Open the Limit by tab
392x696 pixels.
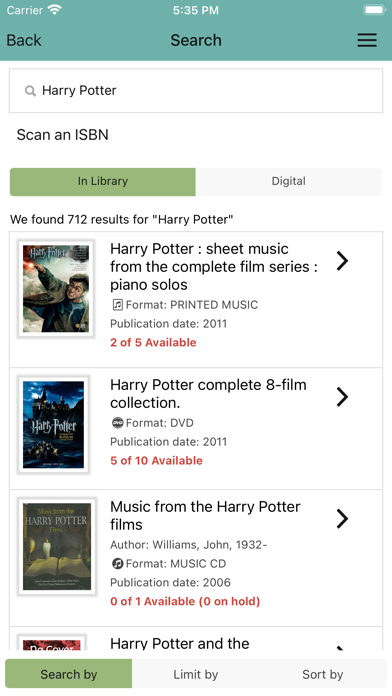tap(196, 674)
